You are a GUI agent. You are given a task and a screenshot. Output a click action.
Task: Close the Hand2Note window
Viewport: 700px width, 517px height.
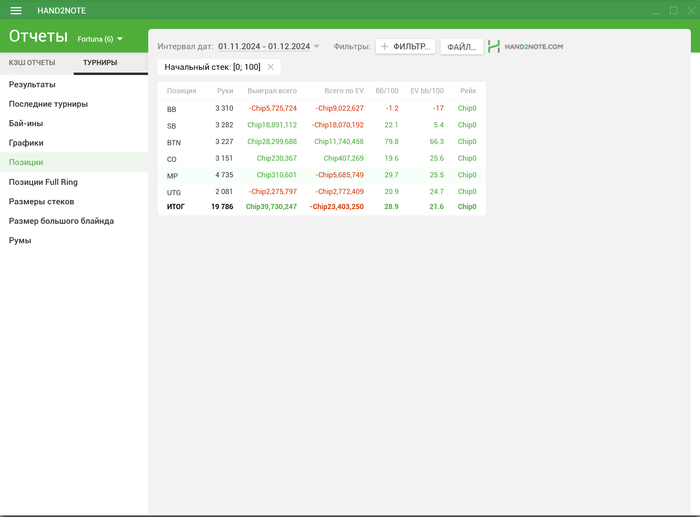click(691, 11)
